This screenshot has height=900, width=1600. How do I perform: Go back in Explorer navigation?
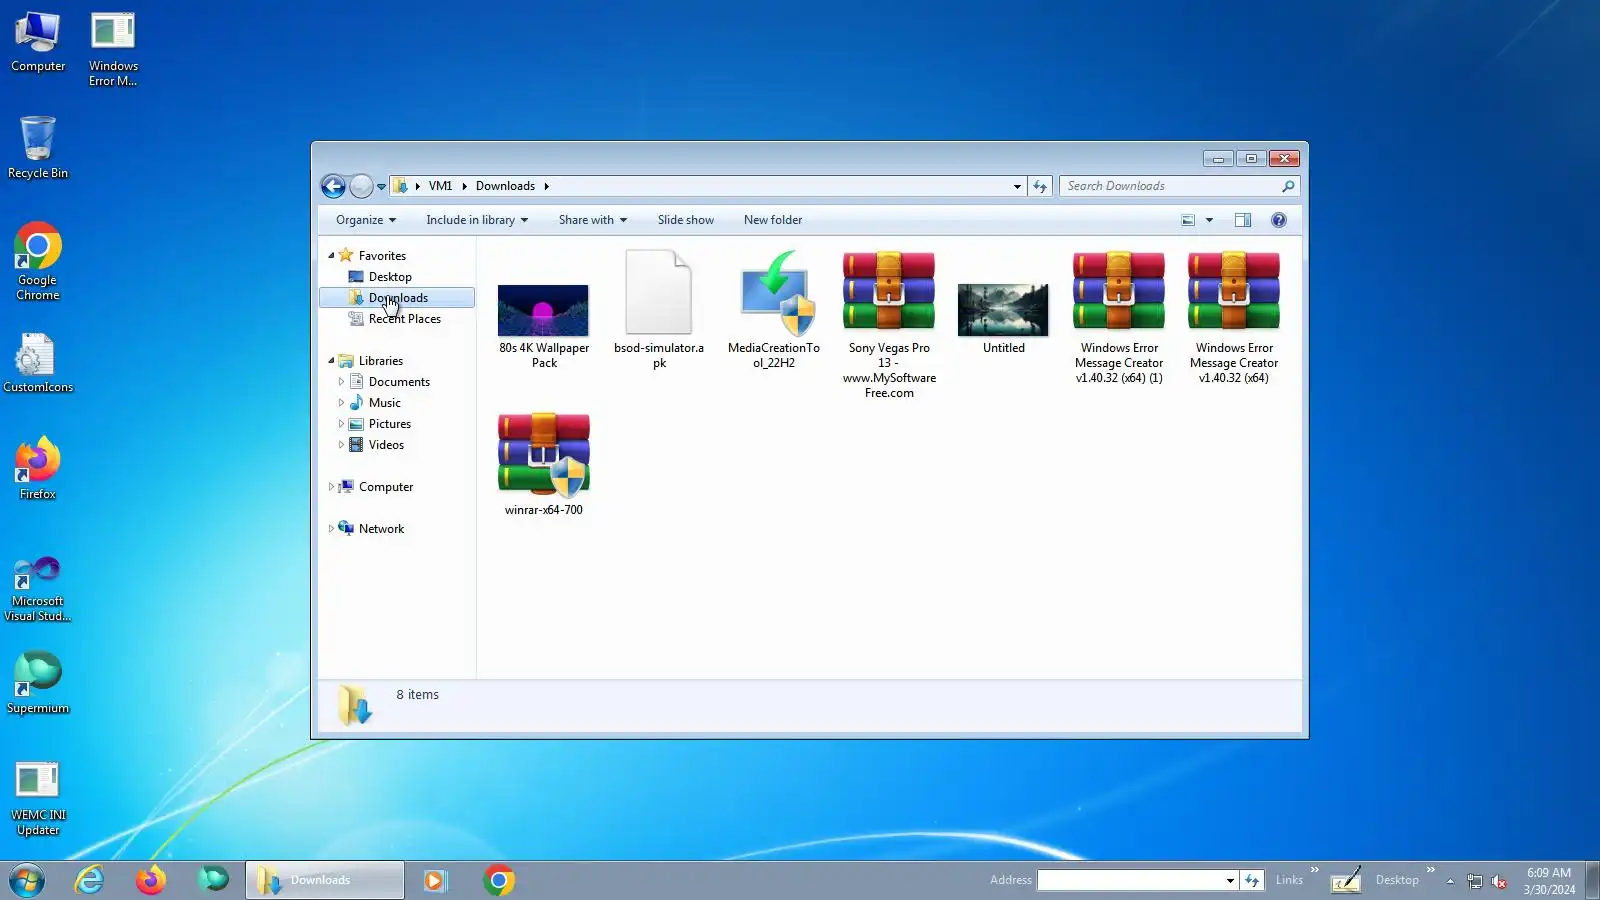(333, 186)
